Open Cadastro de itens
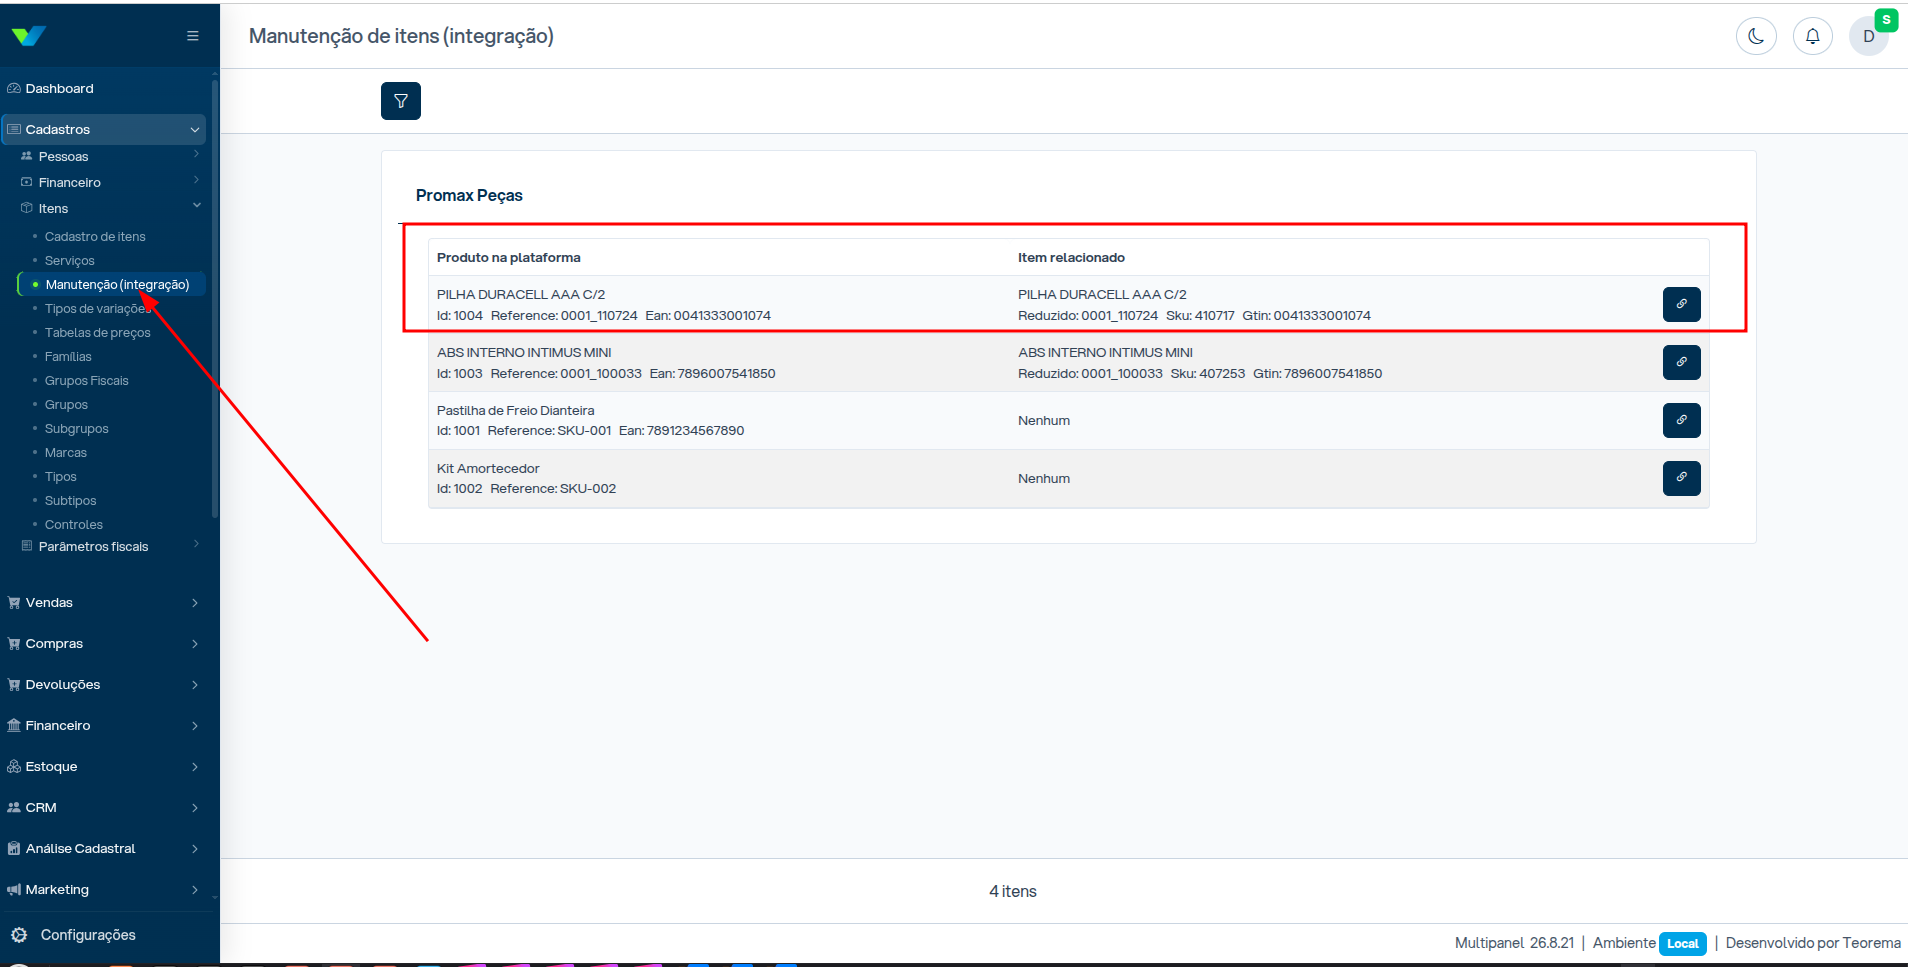 (95, 237)
